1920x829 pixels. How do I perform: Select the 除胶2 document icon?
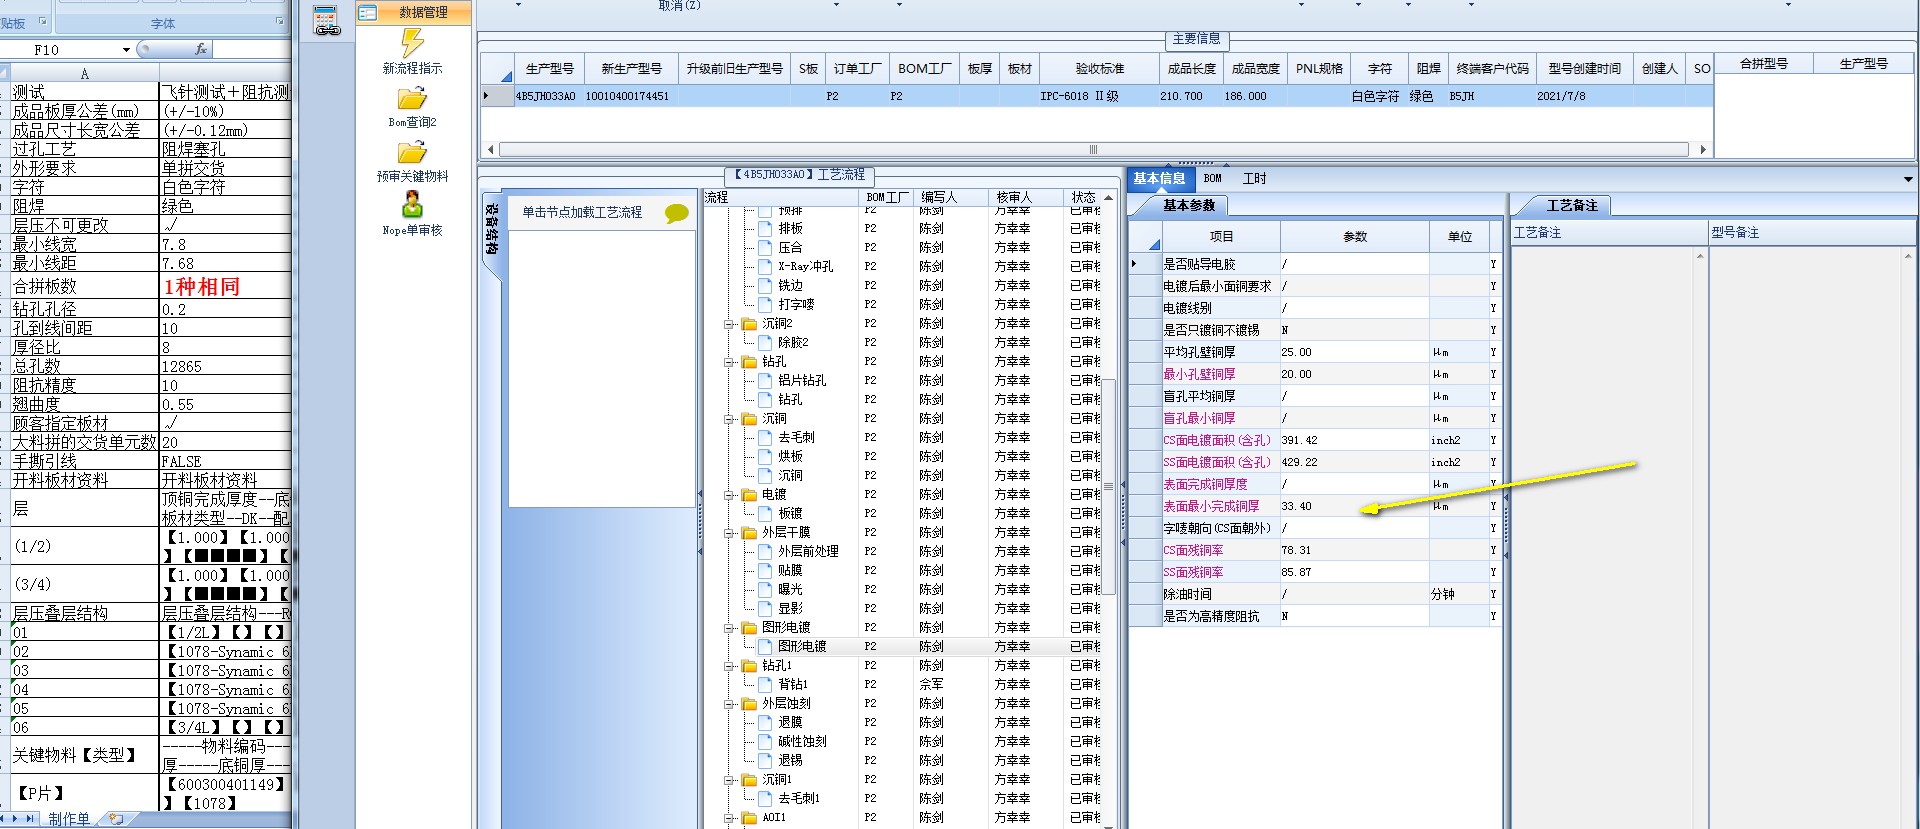[765, 343]
